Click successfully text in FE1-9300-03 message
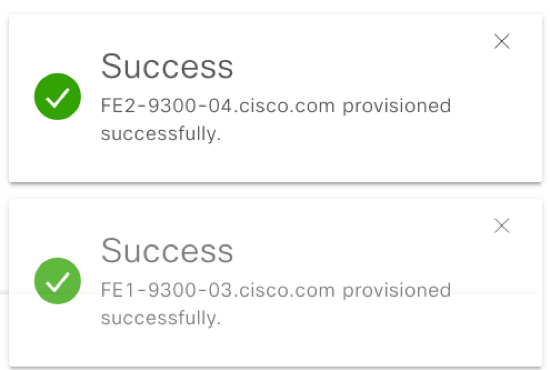 pos(161,318)
